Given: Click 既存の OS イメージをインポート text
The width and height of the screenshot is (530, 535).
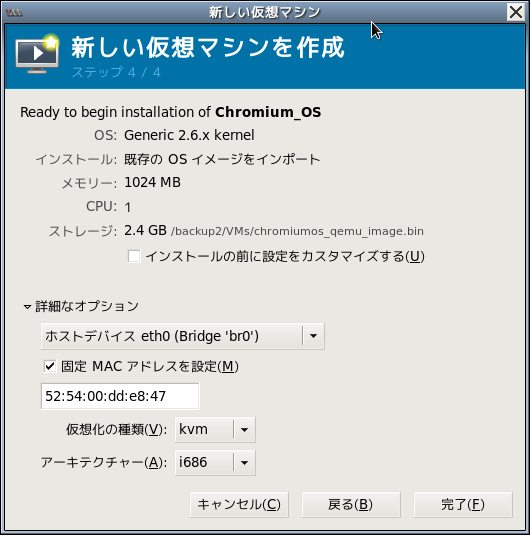Looking at the screenshot, I should pos(222,159).
